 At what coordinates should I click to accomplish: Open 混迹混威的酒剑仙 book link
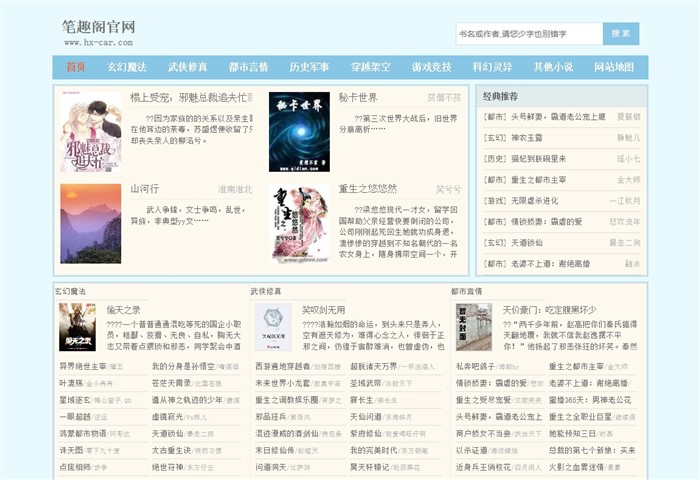click(x=287, y=434)
